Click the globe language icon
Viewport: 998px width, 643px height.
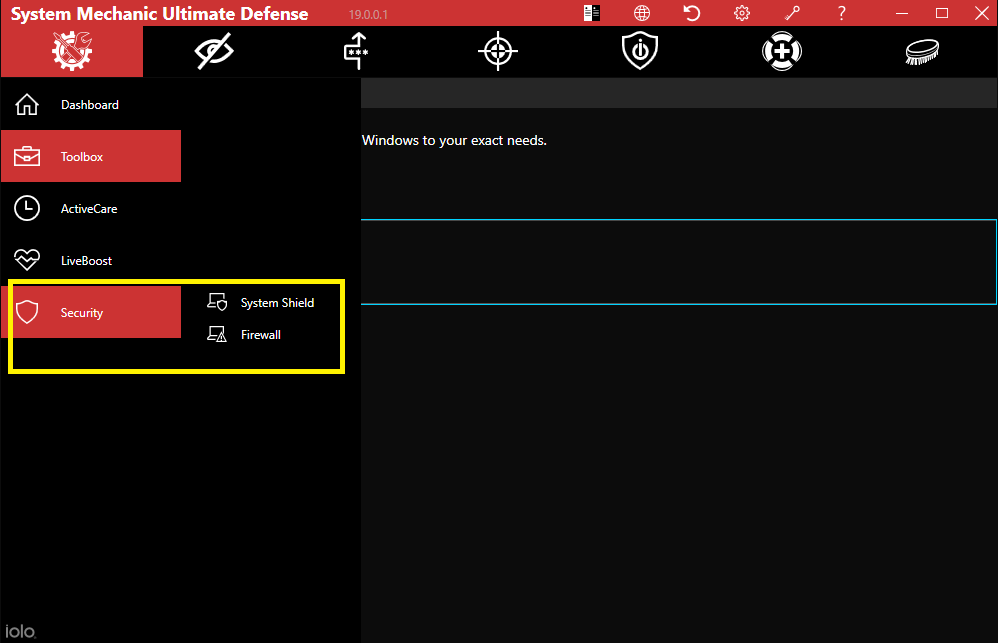[x=642, y=13]
